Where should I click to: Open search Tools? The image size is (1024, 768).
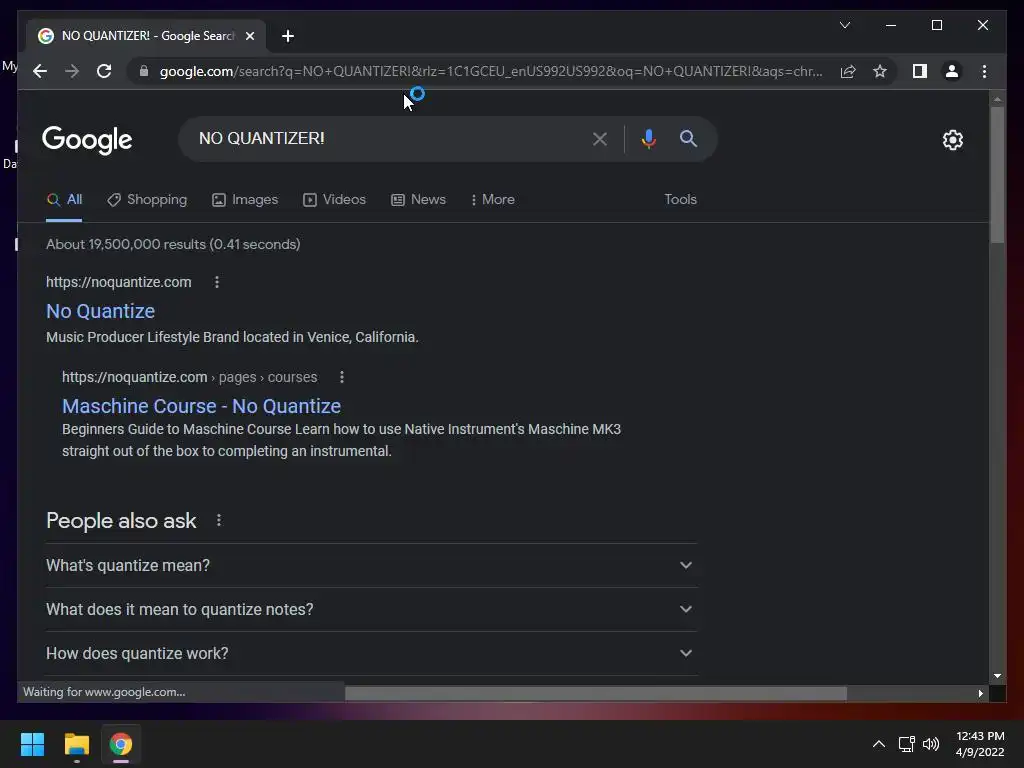(x=680, y=199)
